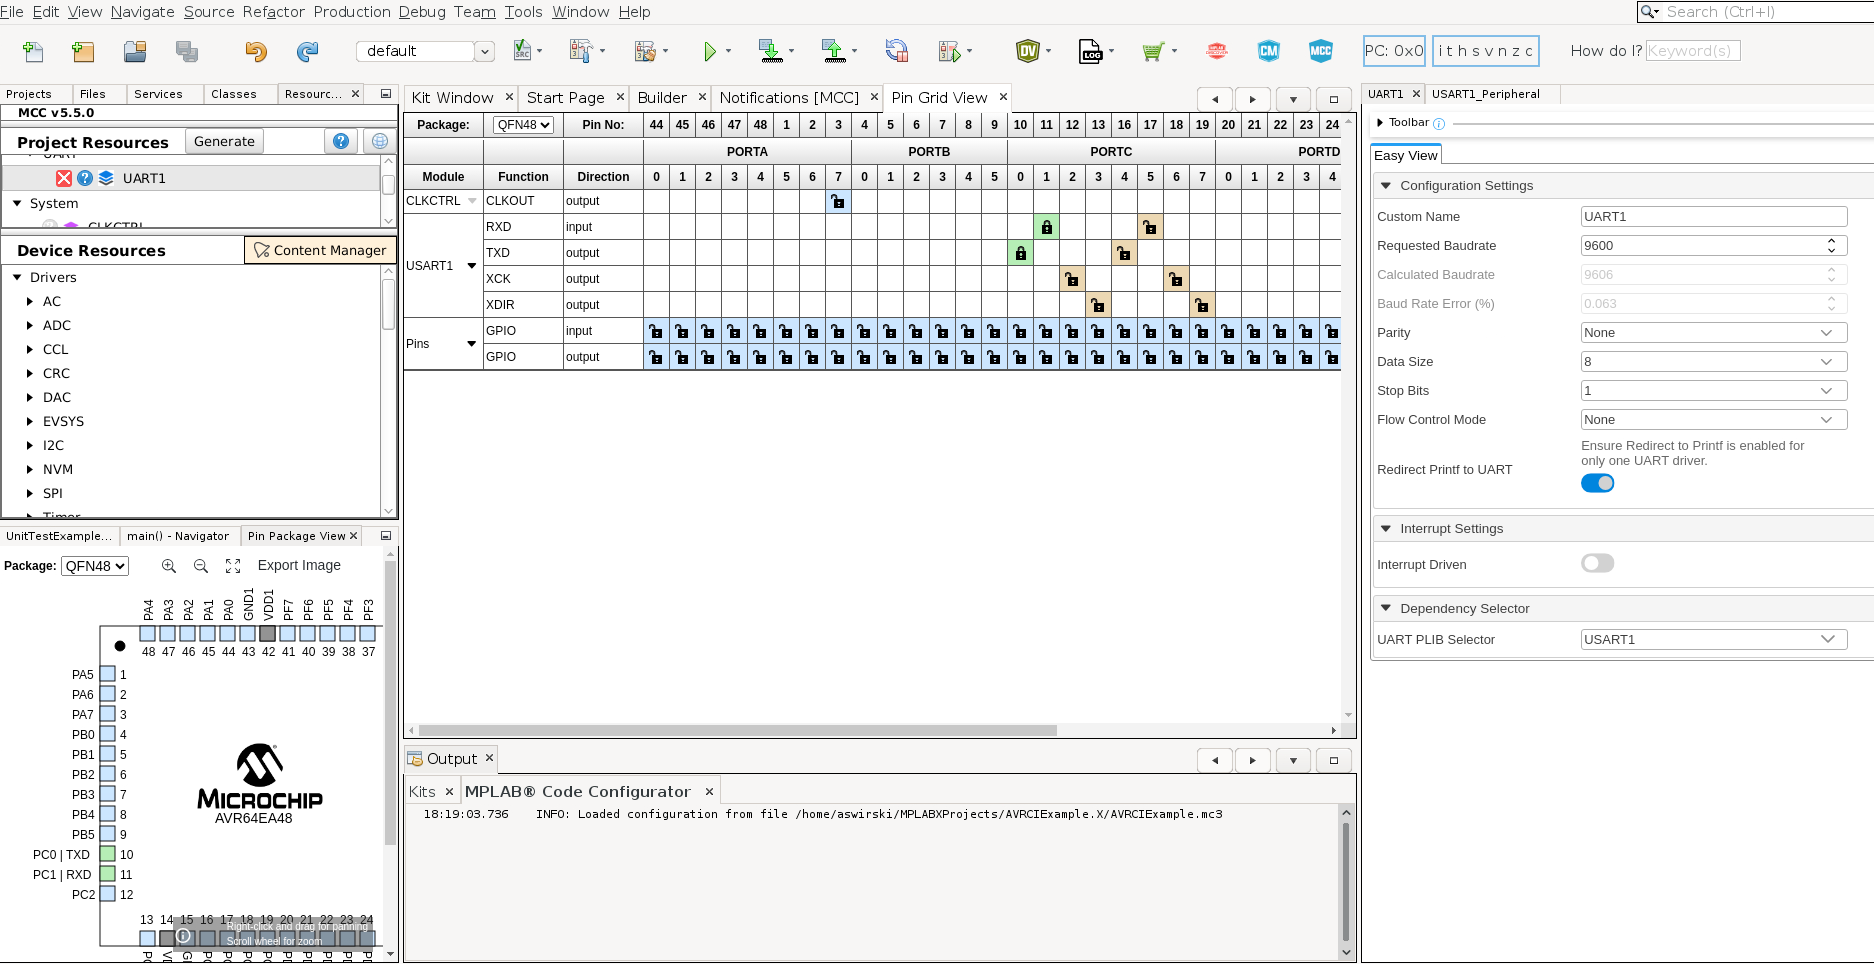Zoom in on the Pin Package View

(169, 566)
